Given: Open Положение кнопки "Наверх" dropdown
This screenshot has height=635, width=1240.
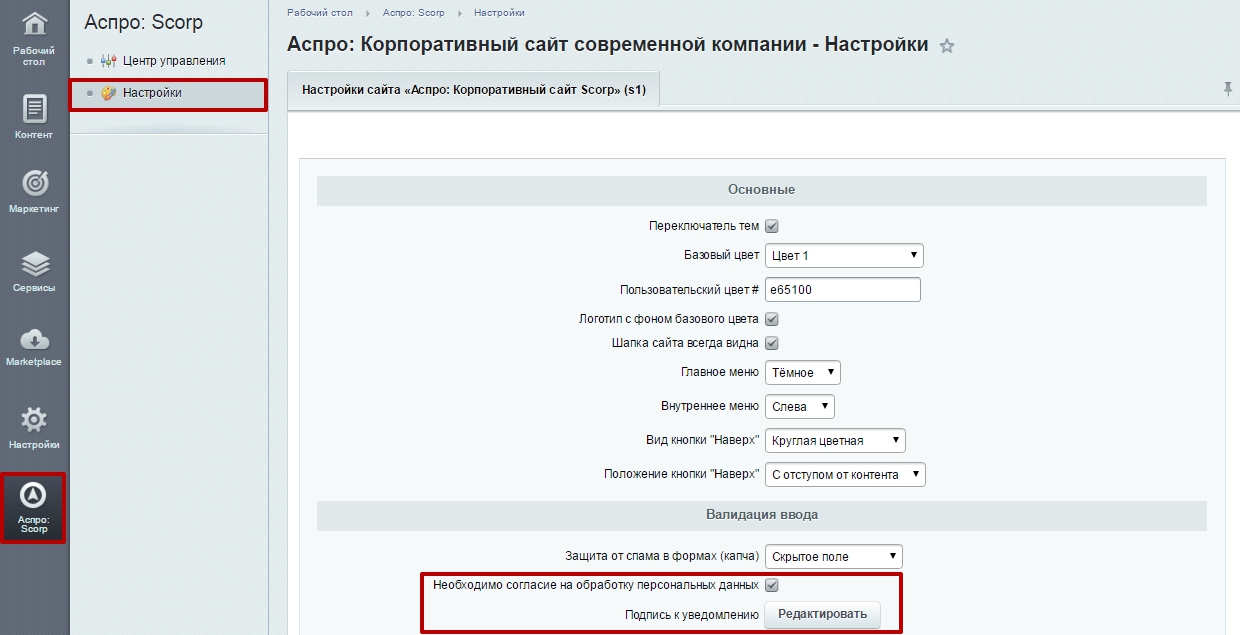Looking at the screenshot, I should point(845,474).
